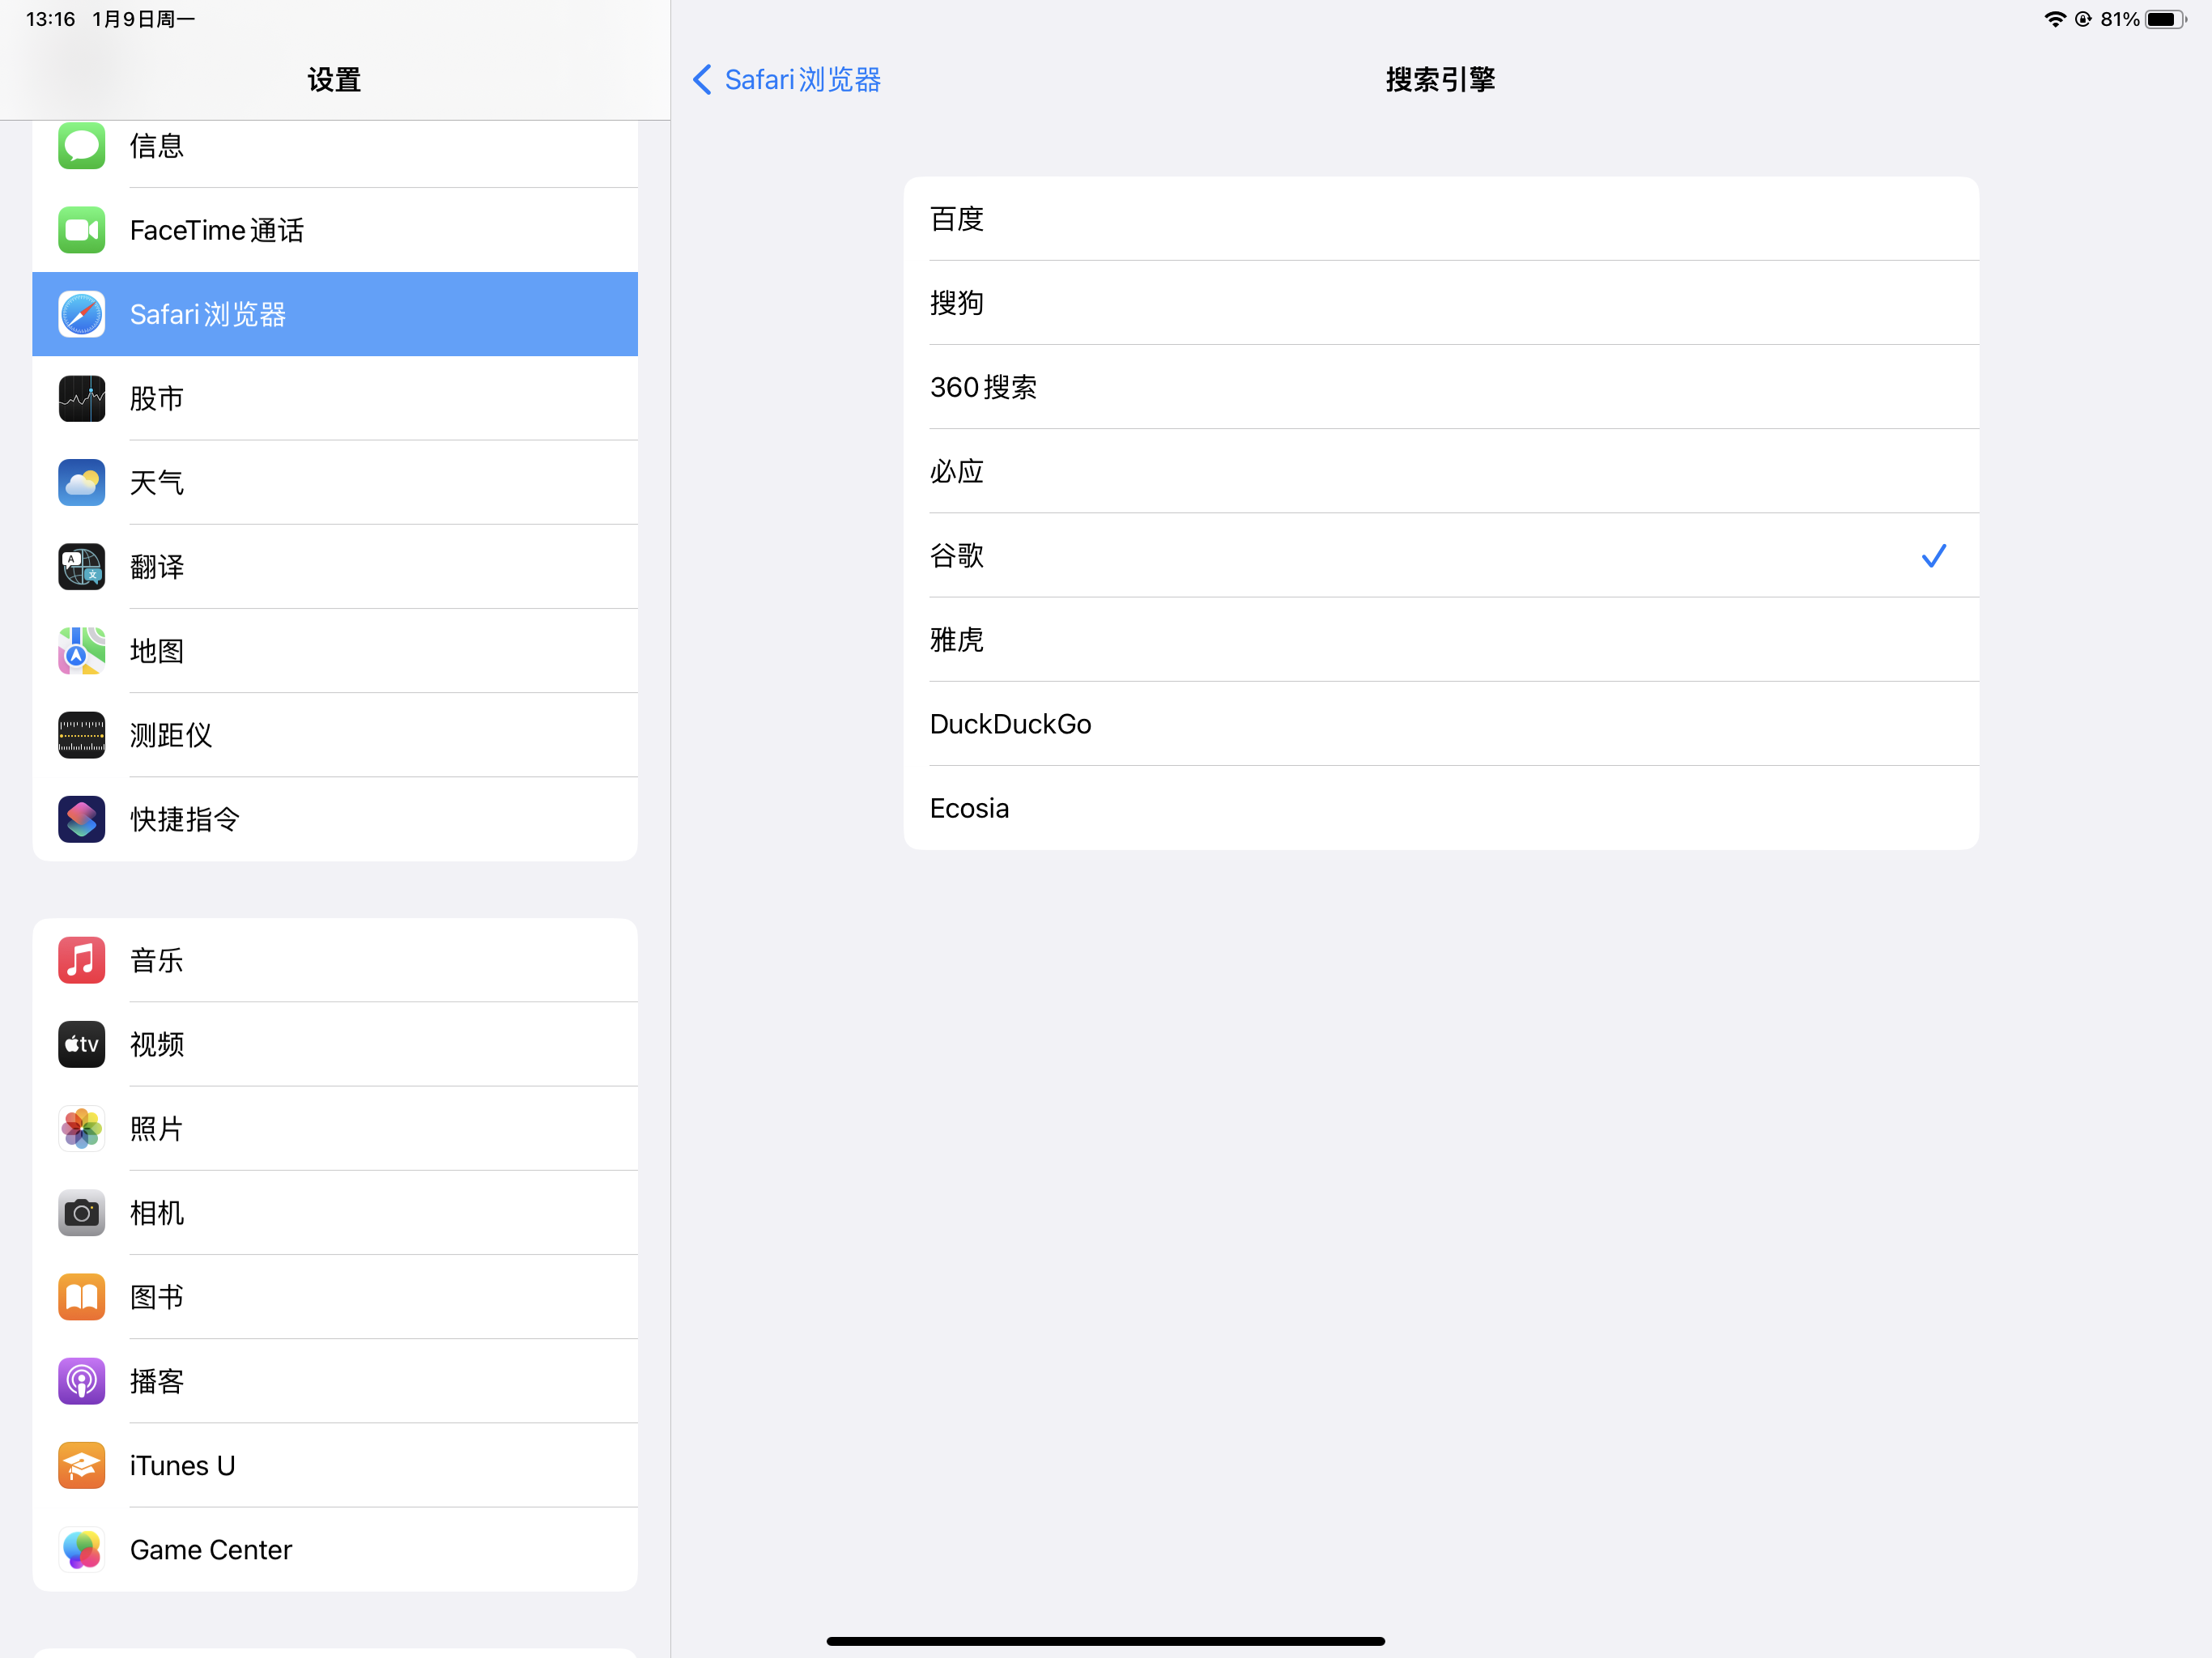The width and height of the screenshot is (2212, 1658).
Task: Tap the Weather (天气) cloud icon
Action: (x=81, y=483)
